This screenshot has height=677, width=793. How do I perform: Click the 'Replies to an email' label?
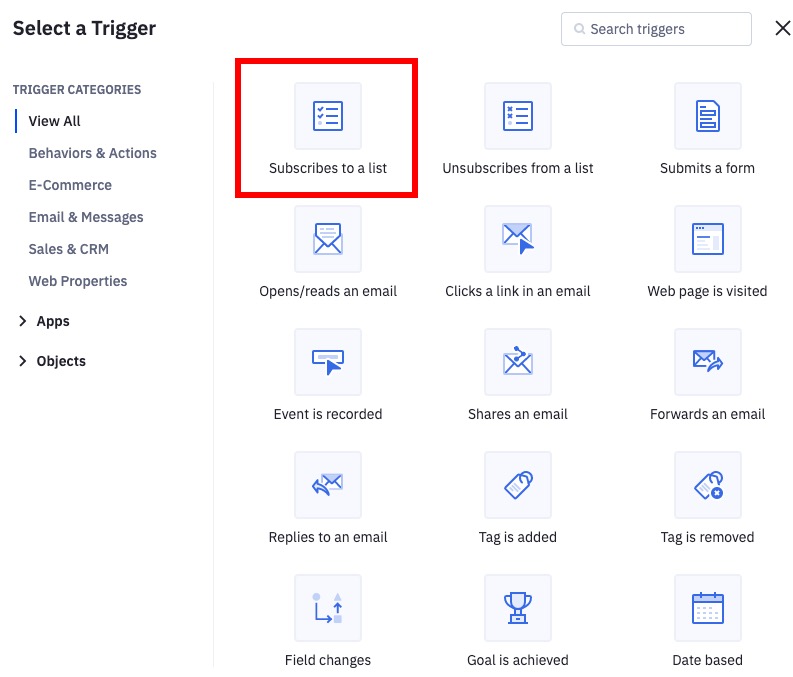tap(328, 537)
